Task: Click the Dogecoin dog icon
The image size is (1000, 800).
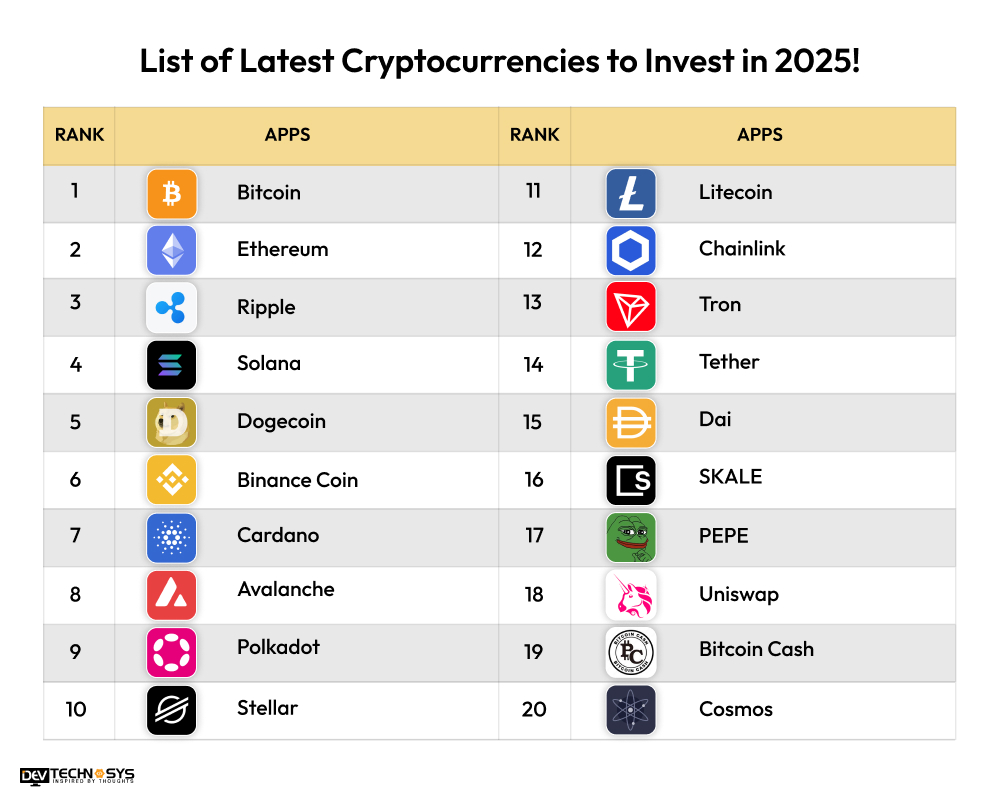Action: point(172,422)
